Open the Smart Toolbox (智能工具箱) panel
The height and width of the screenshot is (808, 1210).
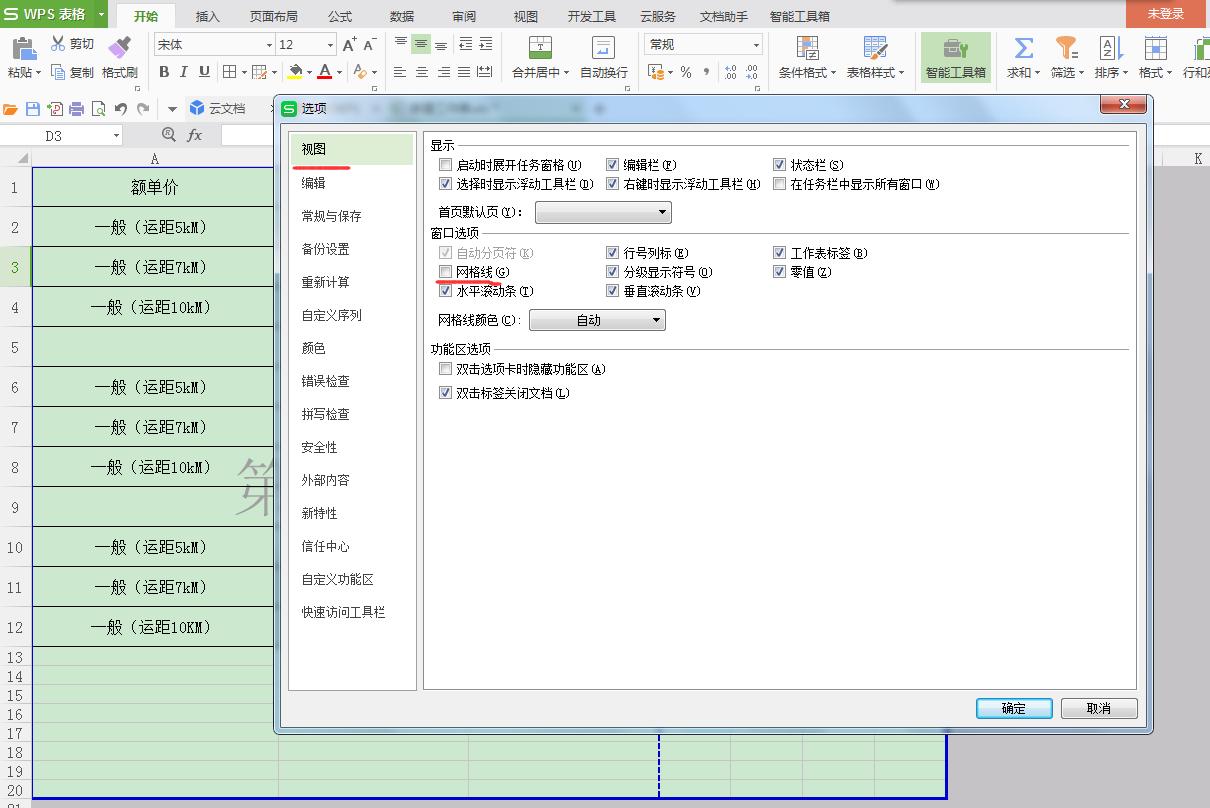[x=955, y=57]
